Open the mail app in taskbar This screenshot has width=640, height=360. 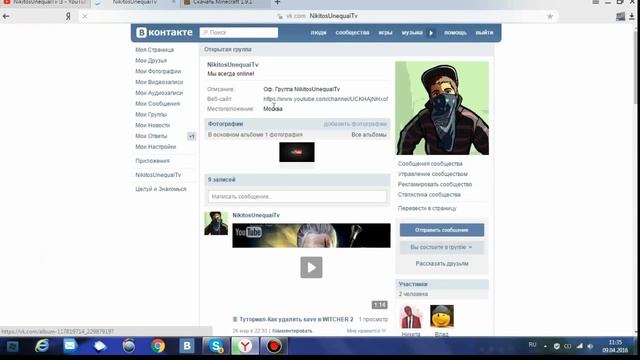point(70,346)
